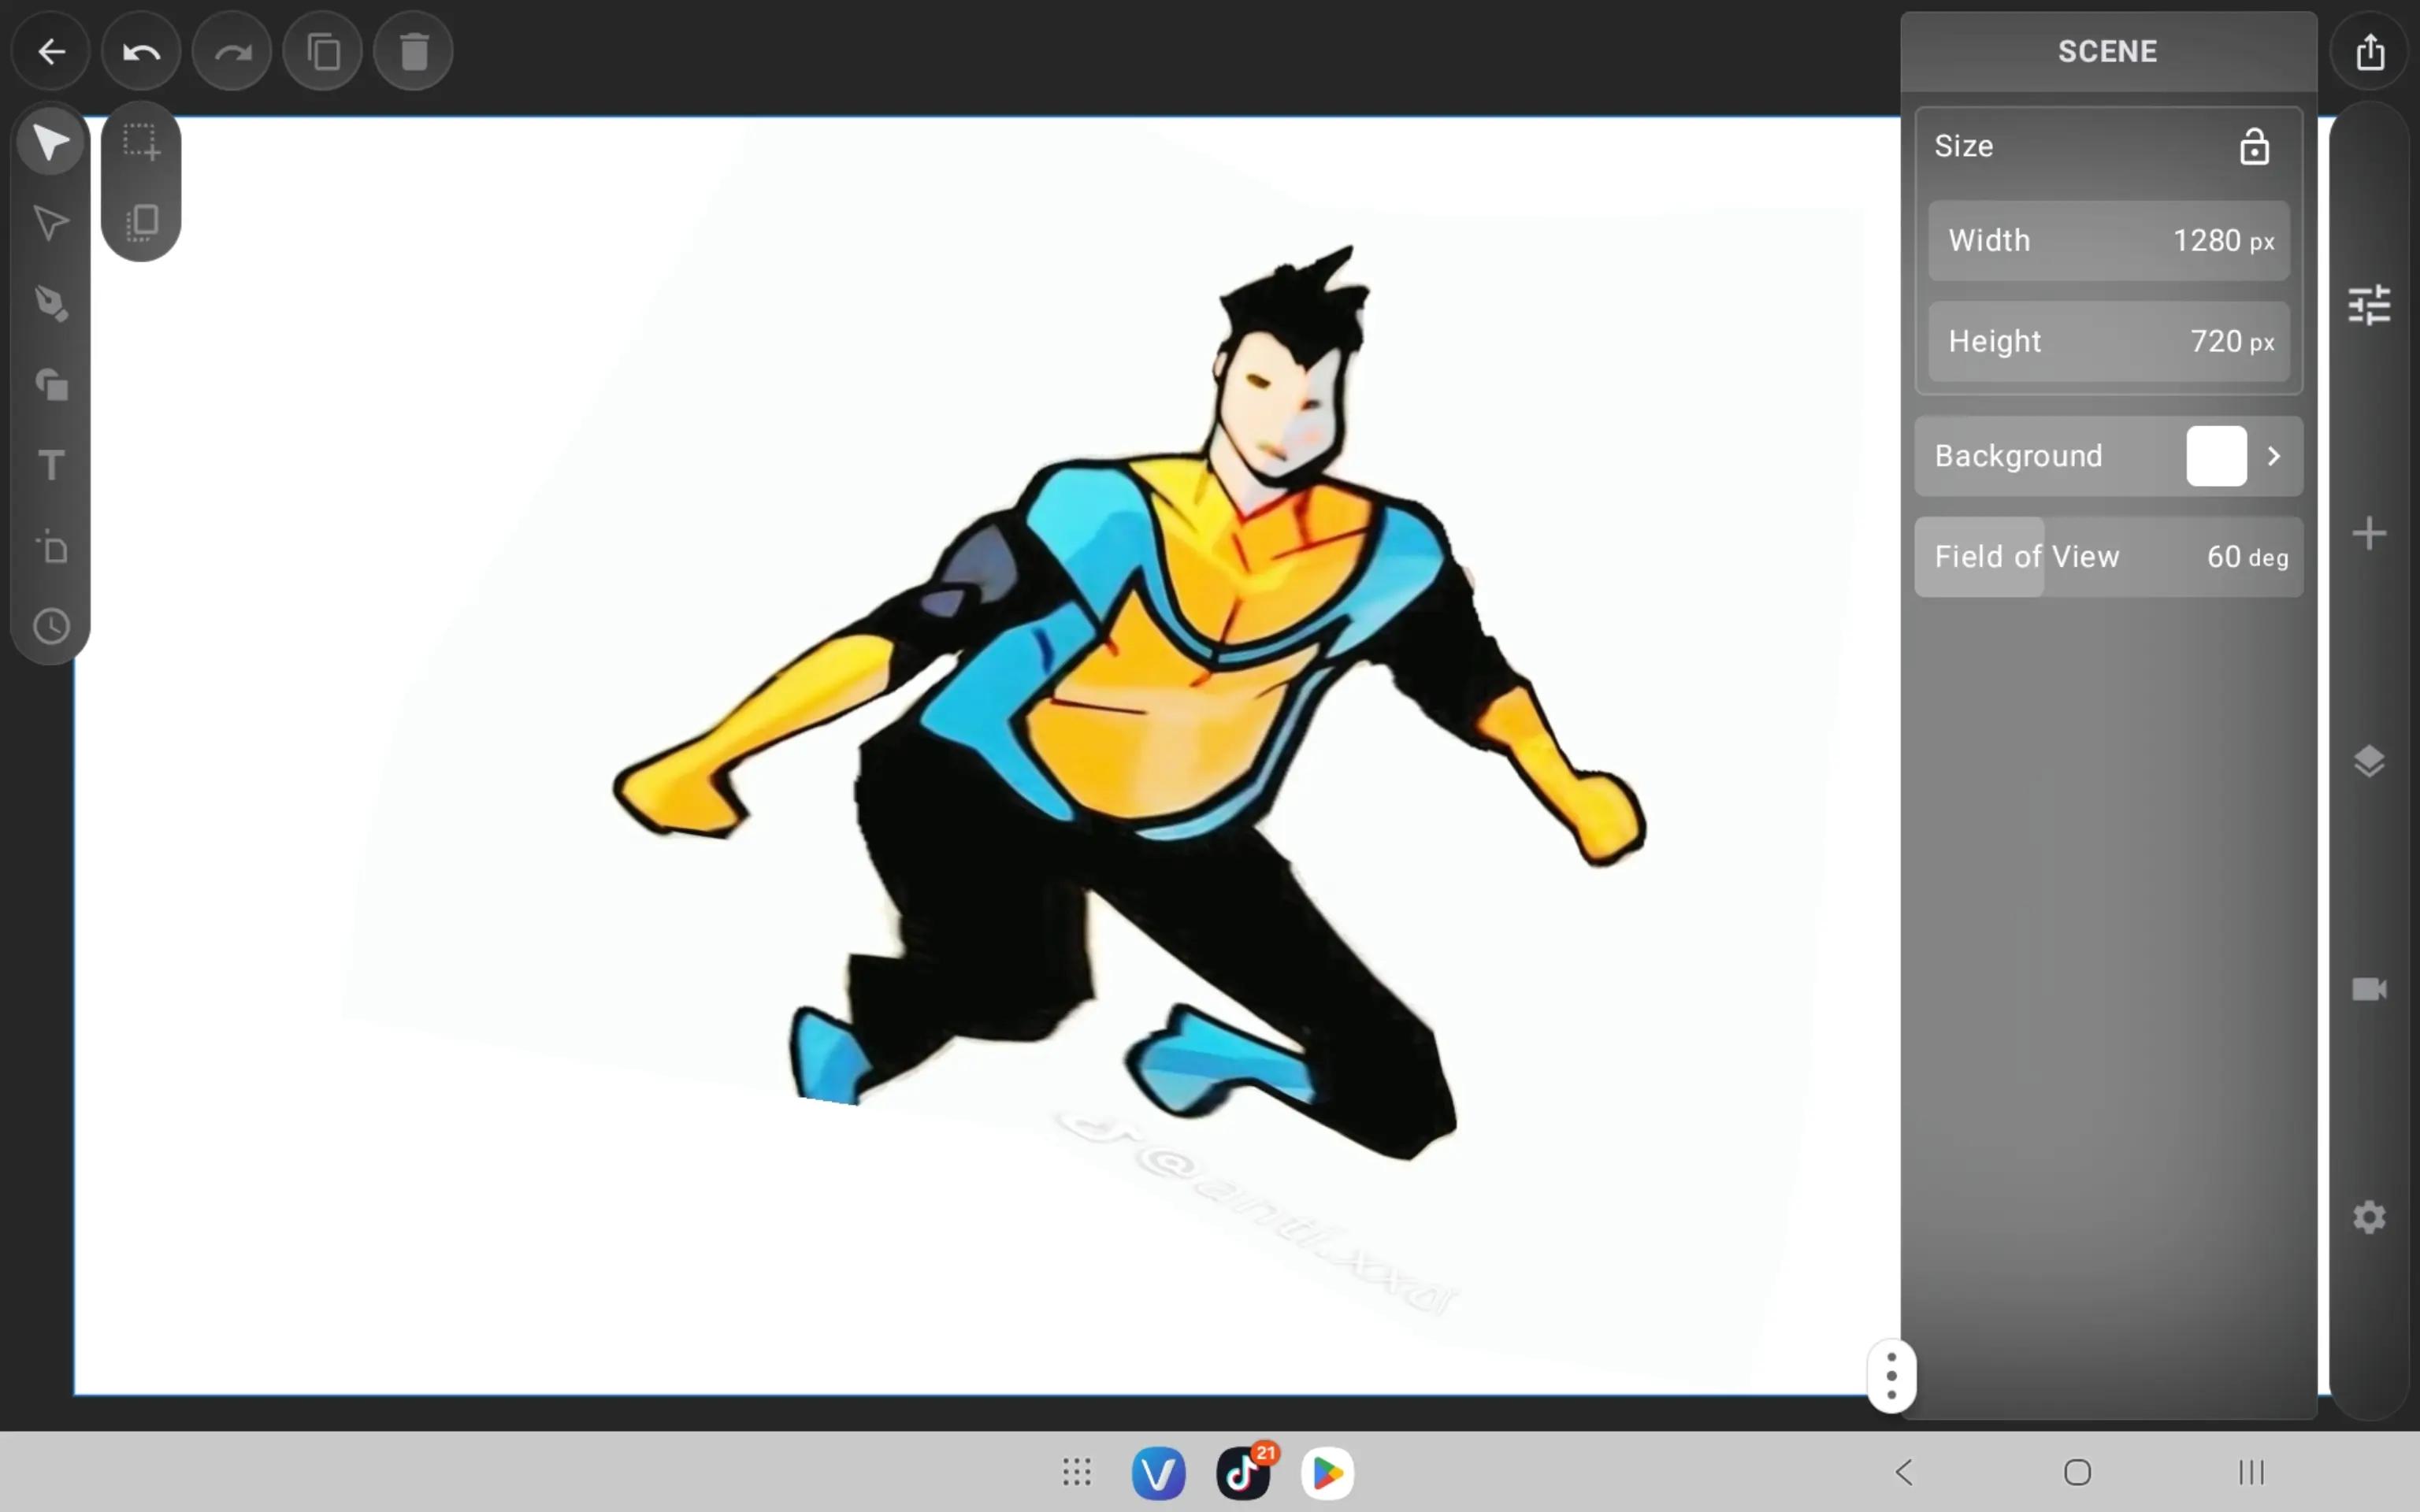Image resolution: width=2420 pixels, height=1512 pixels.
Task: Open the shapes tool
Action: click(51, 384)
